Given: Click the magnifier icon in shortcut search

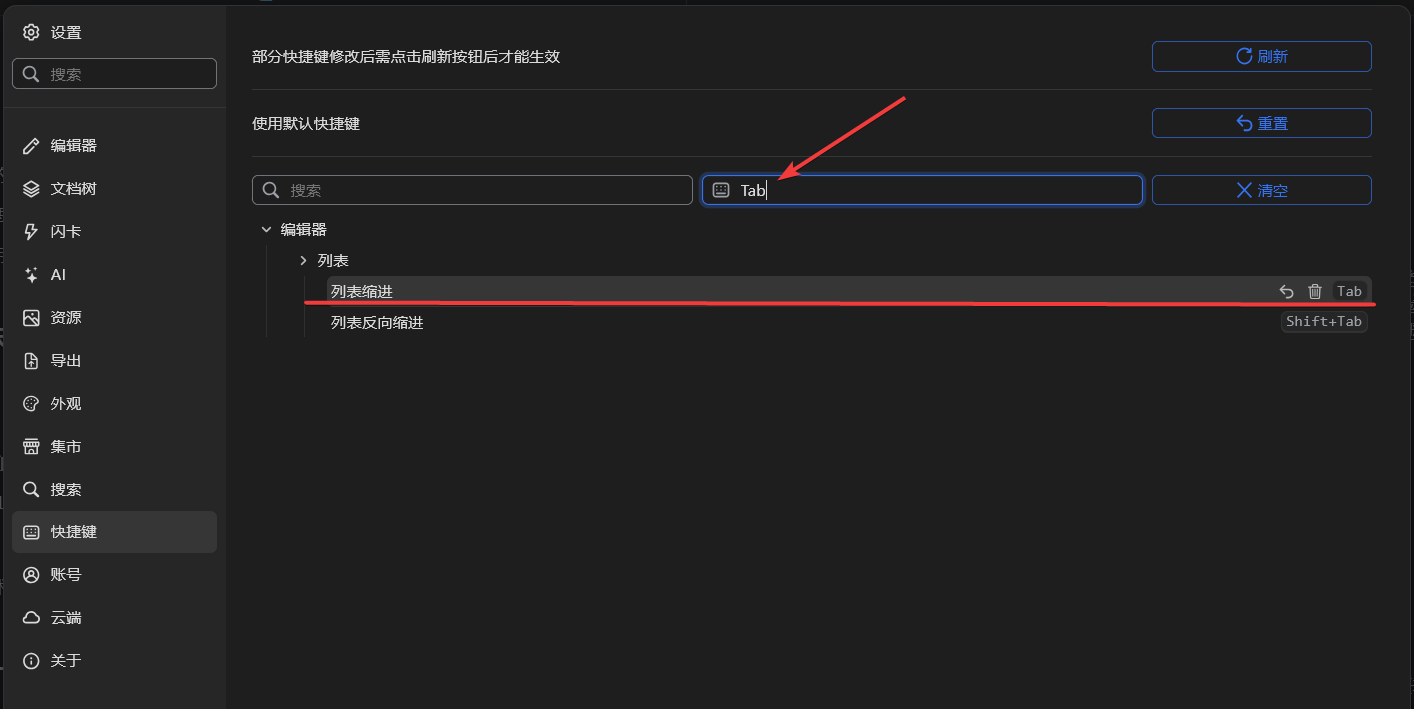Looking at the screenshot, I should [x=270, y=190].
